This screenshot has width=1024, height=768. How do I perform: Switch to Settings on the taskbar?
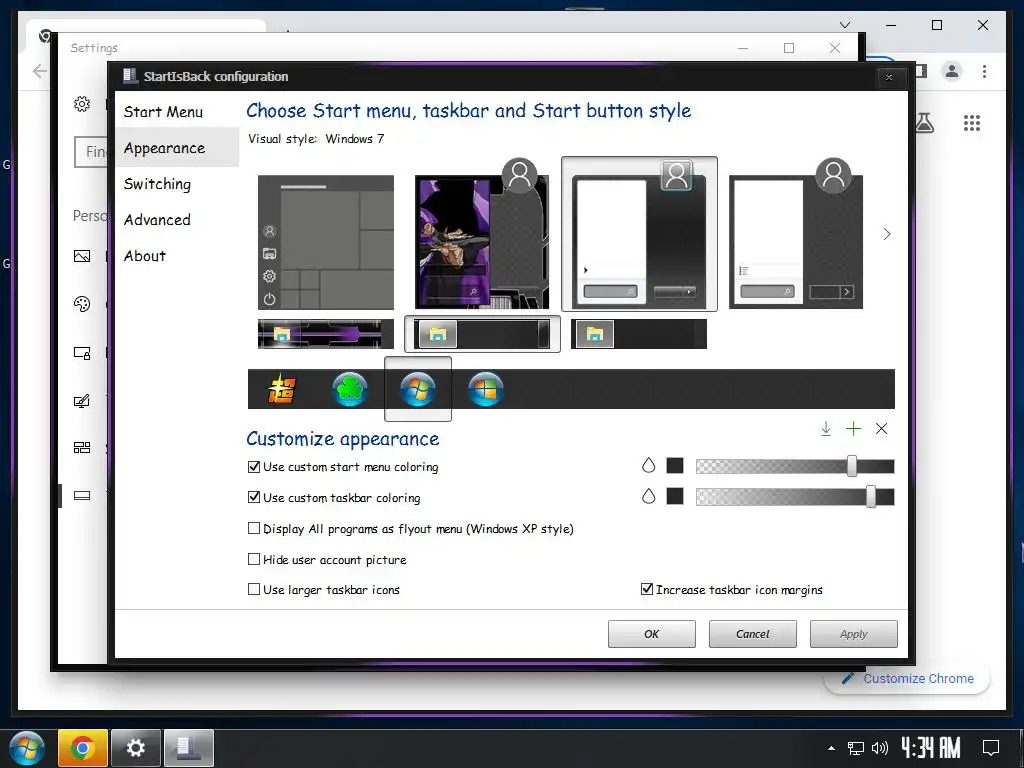tap(136, 748)
